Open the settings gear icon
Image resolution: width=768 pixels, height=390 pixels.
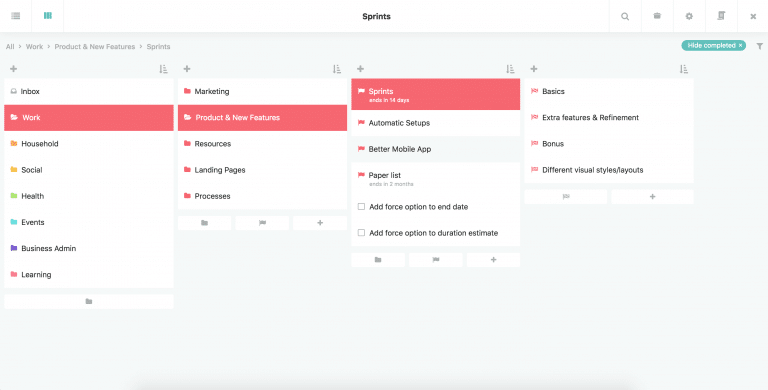click(689, 16)
